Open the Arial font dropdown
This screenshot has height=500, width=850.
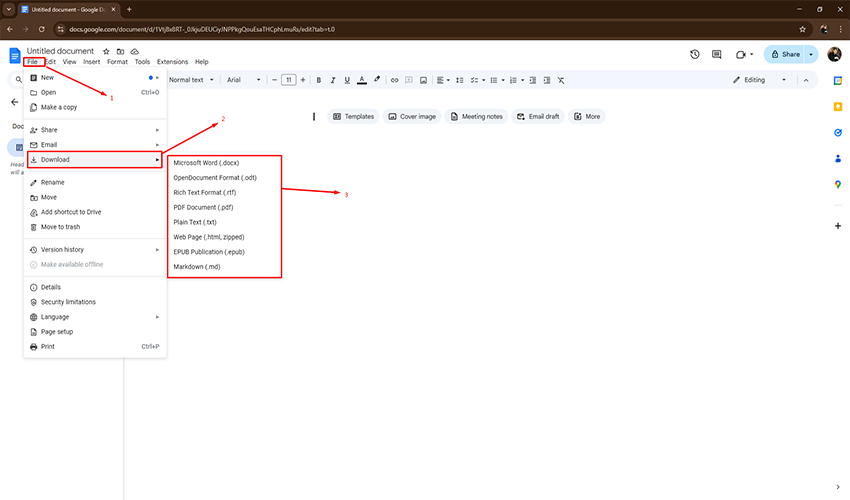coord(243,80)
